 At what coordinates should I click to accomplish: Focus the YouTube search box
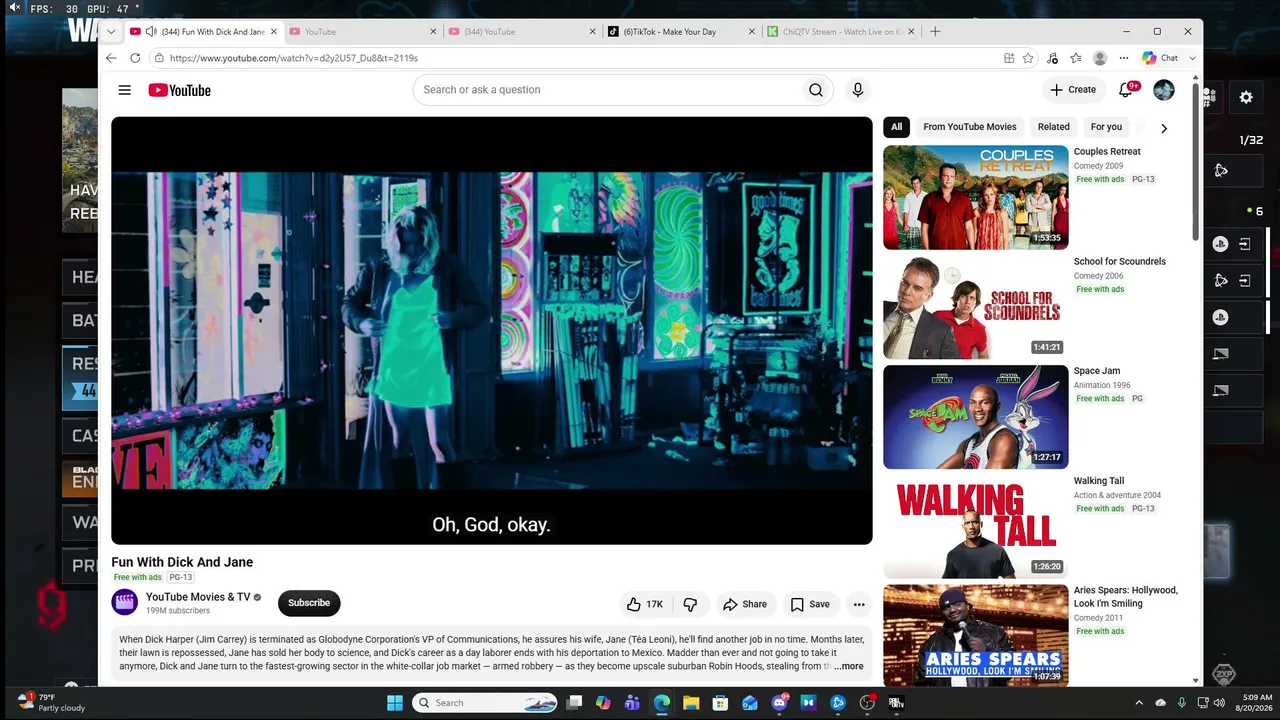606,90
